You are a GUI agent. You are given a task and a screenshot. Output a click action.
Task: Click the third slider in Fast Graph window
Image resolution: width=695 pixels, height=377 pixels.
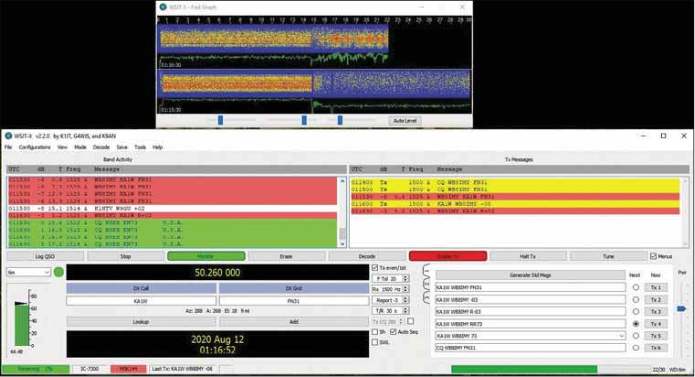click(340, 120)
